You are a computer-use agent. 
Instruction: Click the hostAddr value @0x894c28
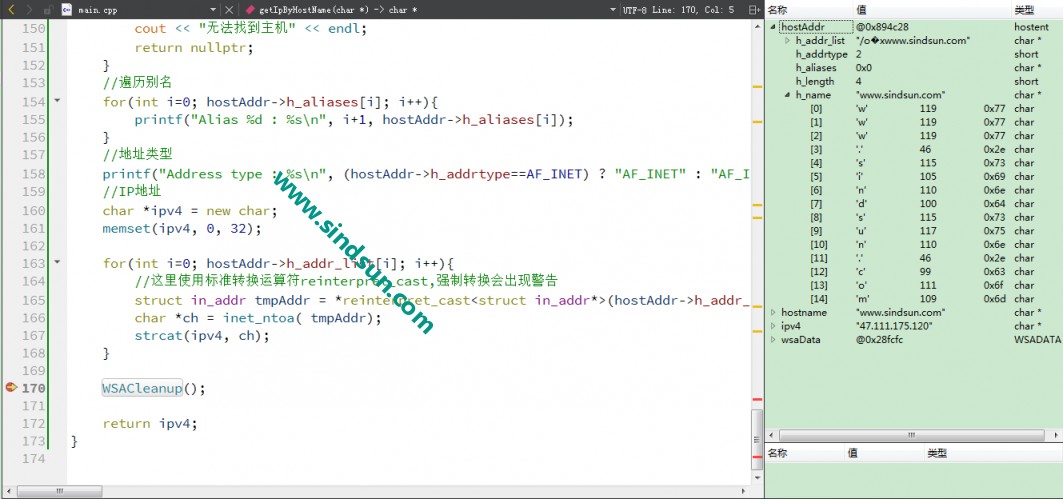[x=882, y=27]
